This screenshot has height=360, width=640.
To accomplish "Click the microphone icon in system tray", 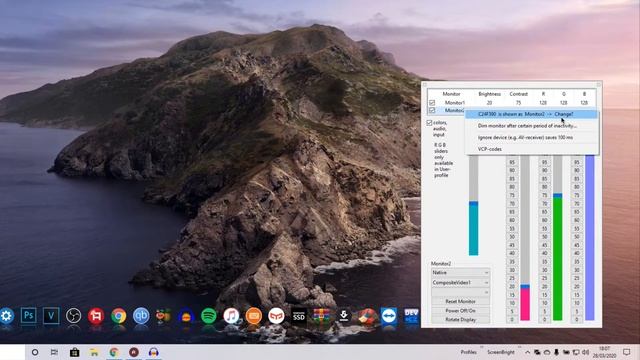I will 556,352.
